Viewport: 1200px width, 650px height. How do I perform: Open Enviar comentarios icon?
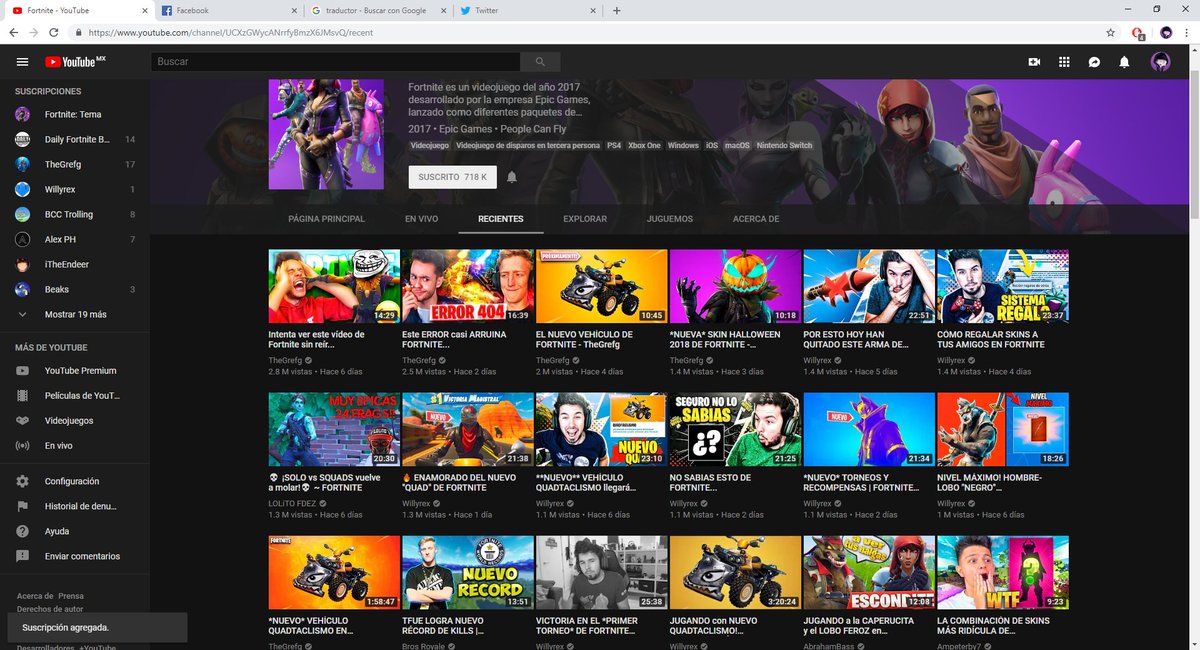pyautogui.click(x=23, y=556)
